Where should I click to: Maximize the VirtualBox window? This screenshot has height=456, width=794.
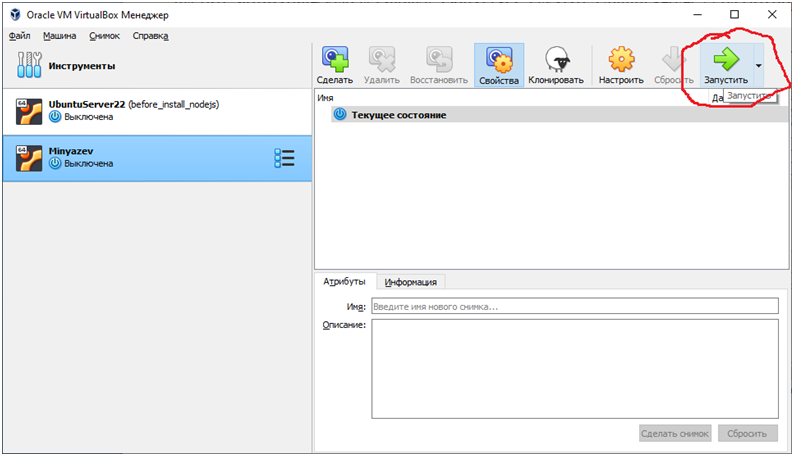pyautogui.click(x=734, y=14)
